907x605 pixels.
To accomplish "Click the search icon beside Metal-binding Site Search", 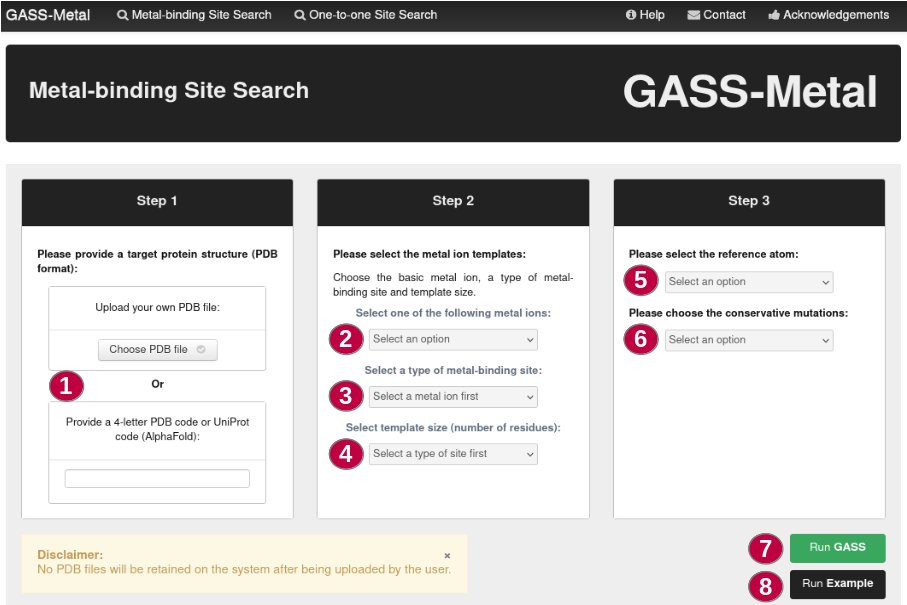I will pos(122,15).
